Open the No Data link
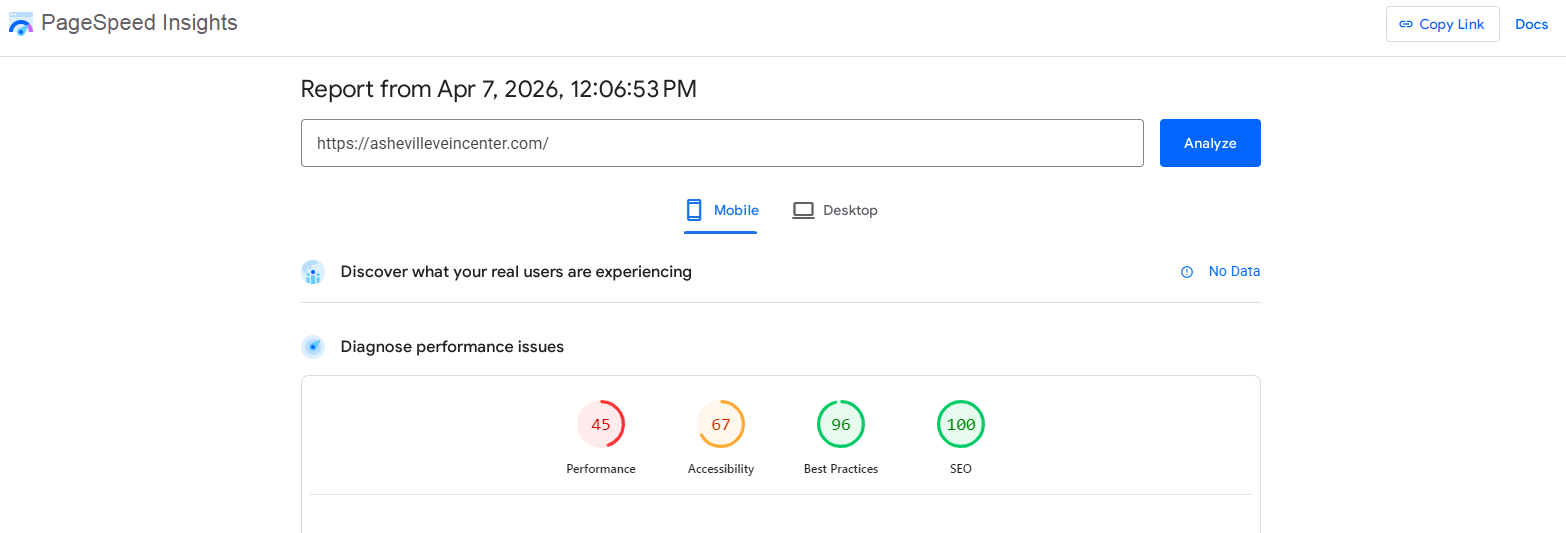Image resolution: width=1566 pixels, height=533 pixels. click(x=1234, y=271)
